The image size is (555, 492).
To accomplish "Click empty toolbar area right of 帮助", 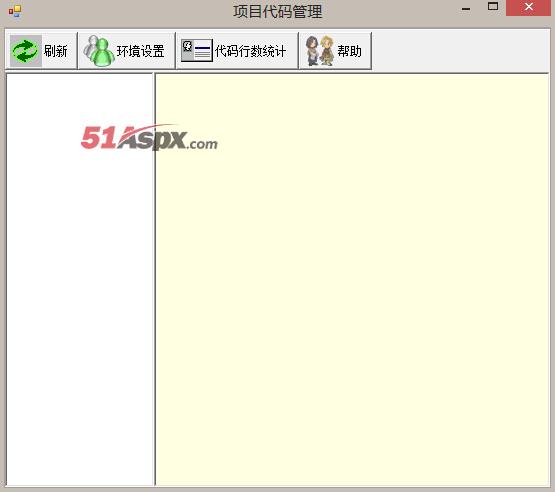I will [460, 50].
